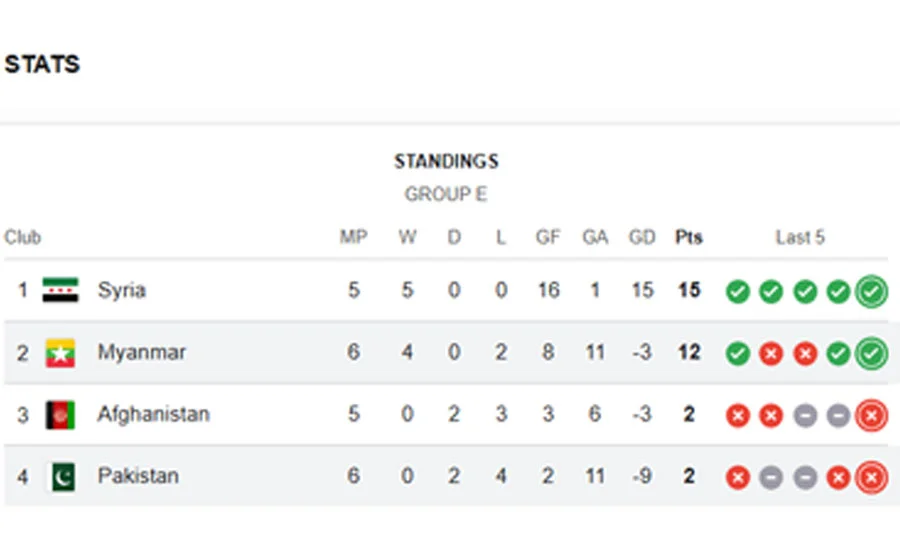Open the Pakistan team link
This screenshot has height=540, width=900.
[138, 477]
